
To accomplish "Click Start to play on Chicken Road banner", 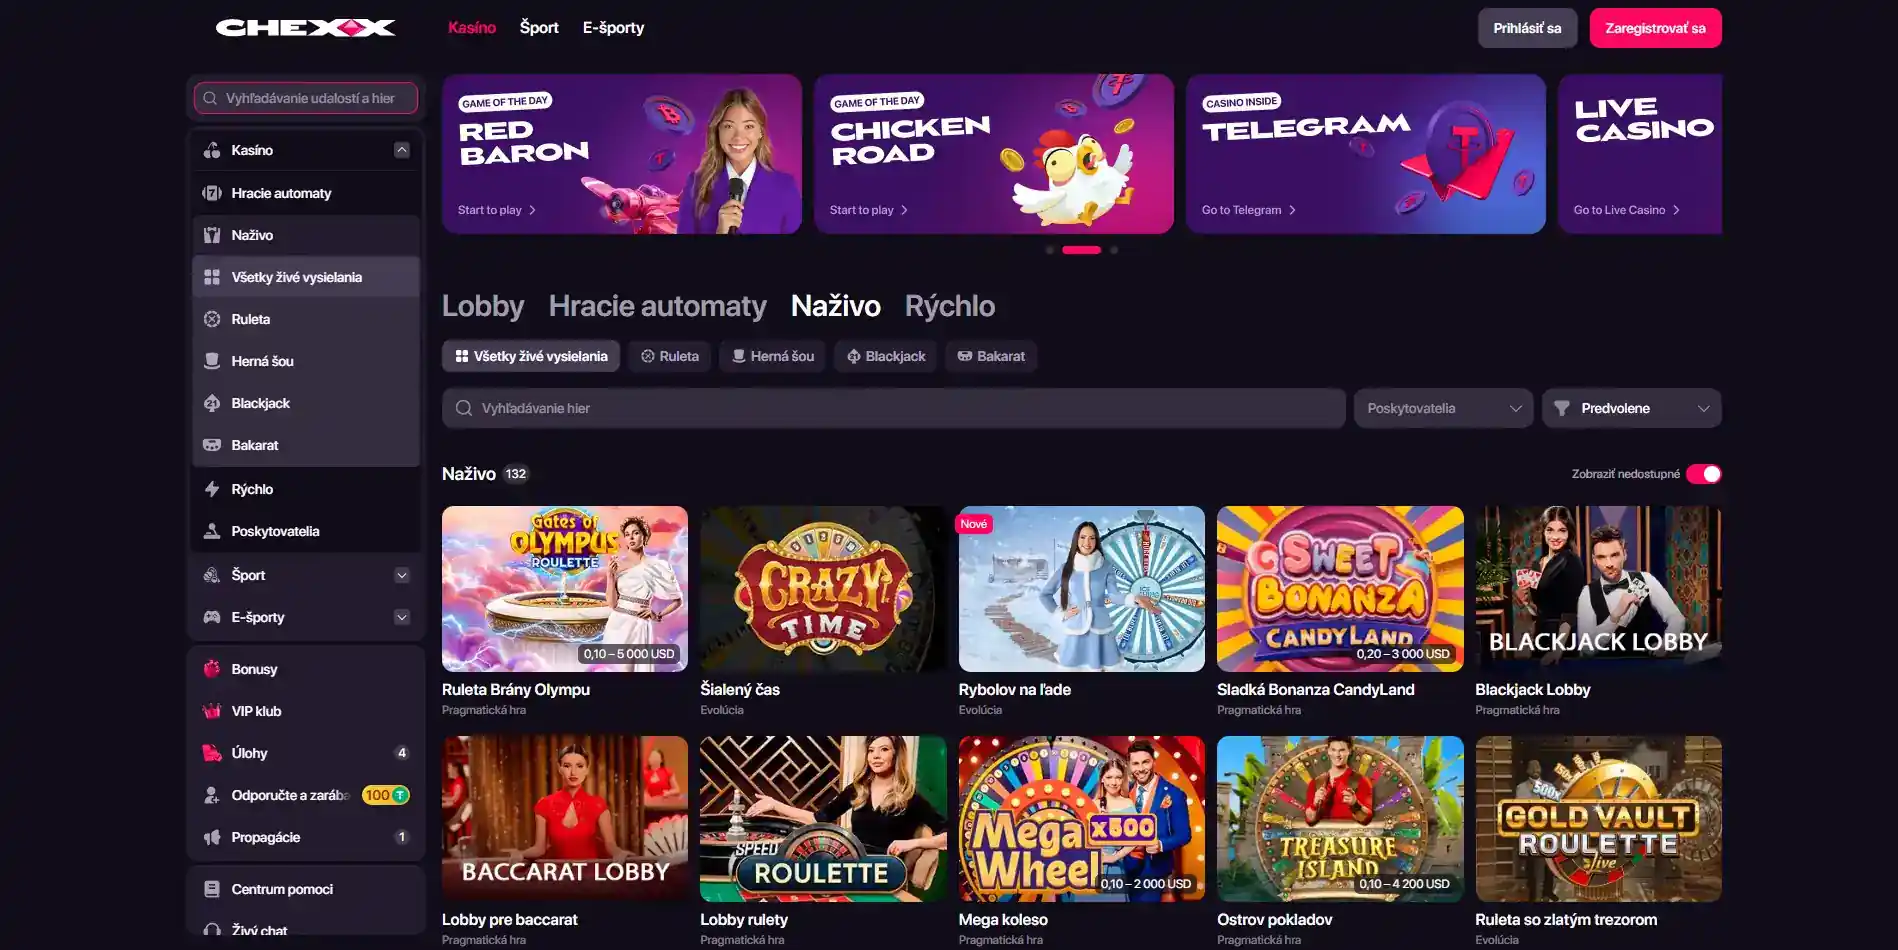I will tap(869, 210).
